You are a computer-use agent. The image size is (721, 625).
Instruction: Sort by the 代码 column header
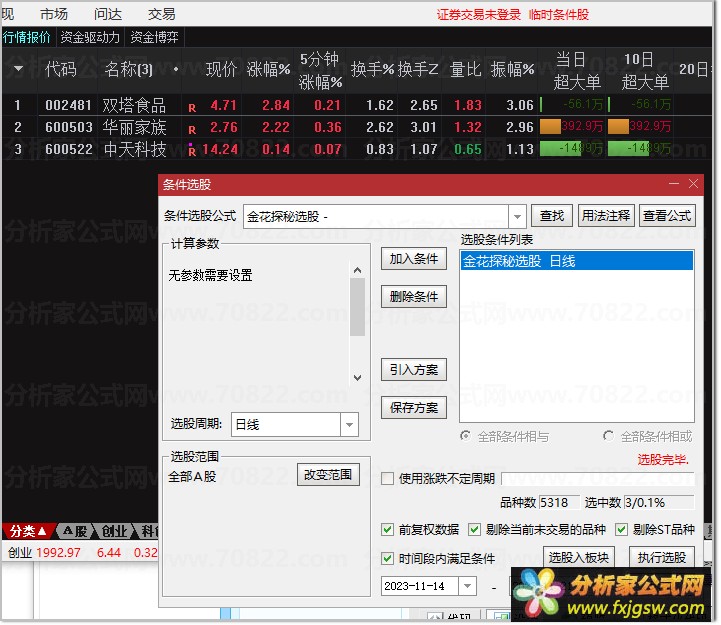tap(61, 69)
